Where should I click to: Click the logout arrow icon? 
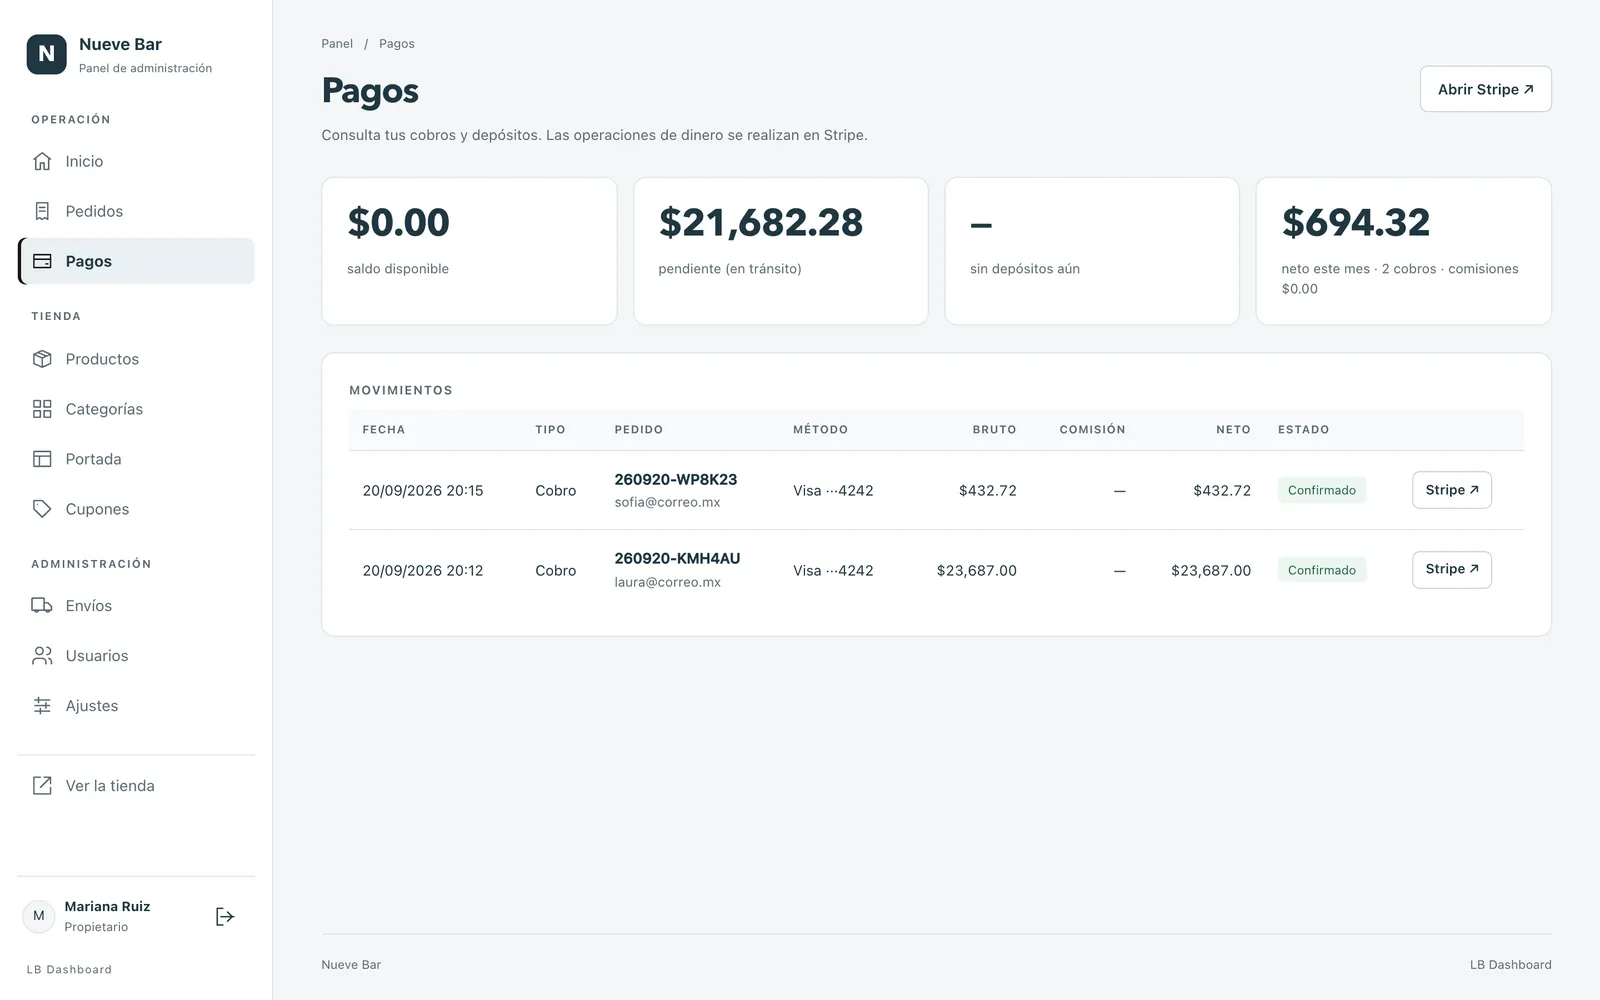225,917
